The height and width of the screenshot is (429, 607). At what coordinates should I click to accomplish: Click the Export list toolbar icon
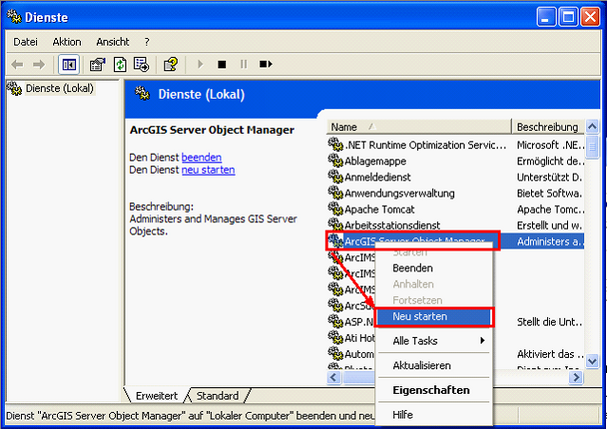click(x=141, y=64)
